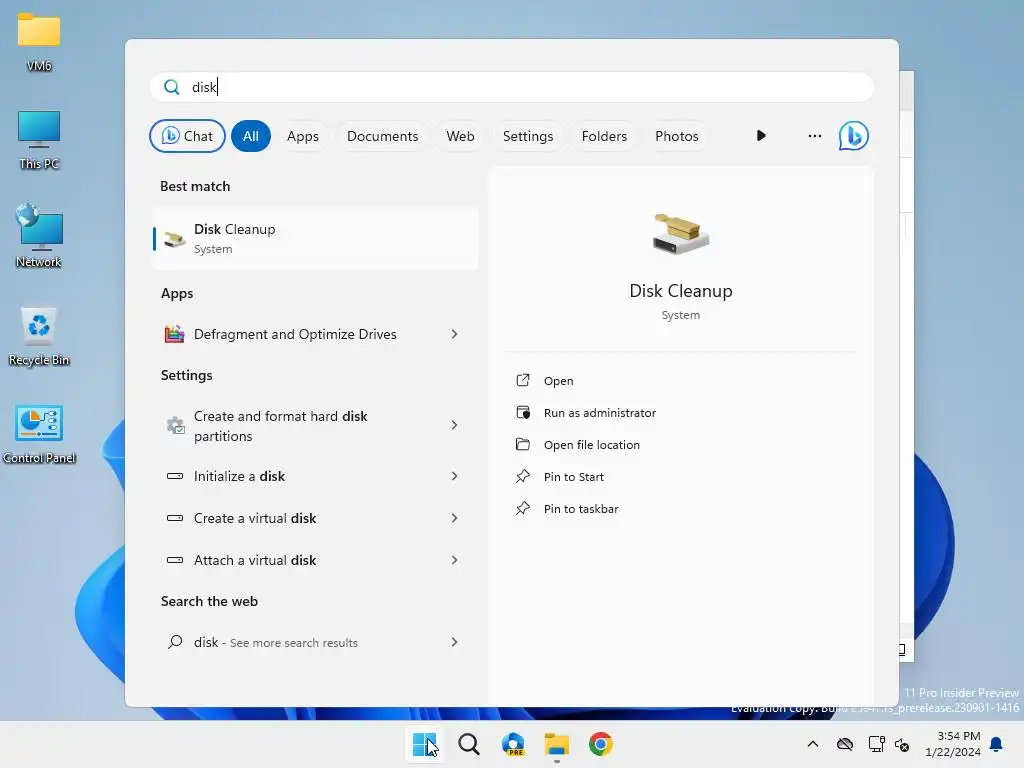Filter results by Web

(x=460, y=136)
